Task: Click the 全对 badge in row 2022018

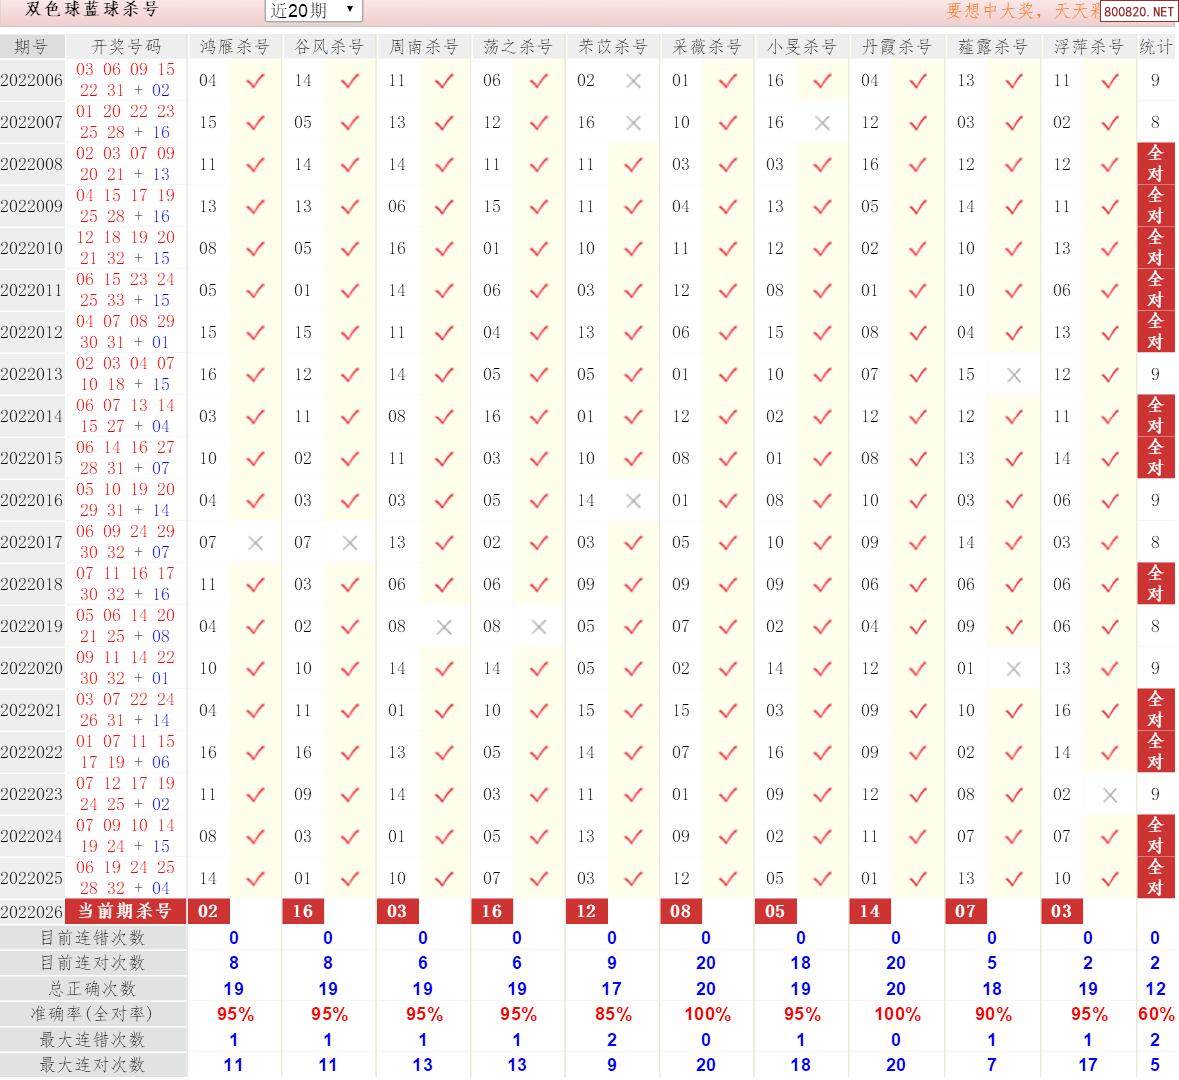Action: pos(1156,584)
